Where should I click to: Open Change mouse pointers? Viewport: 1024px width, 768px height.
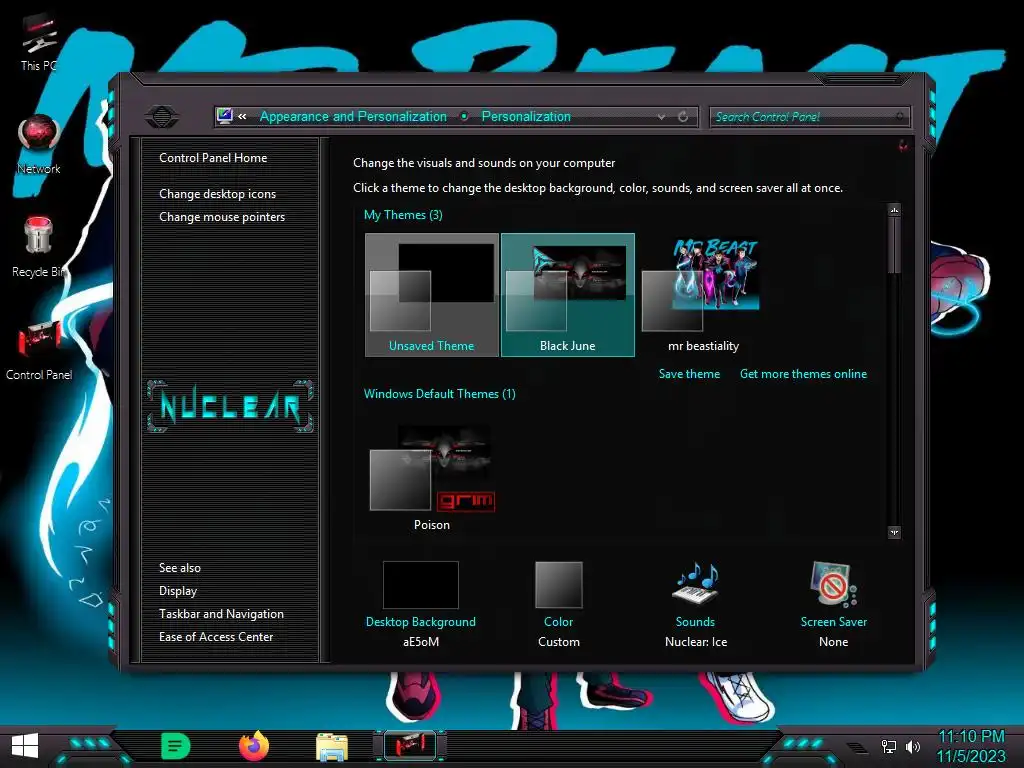(222, 217)
